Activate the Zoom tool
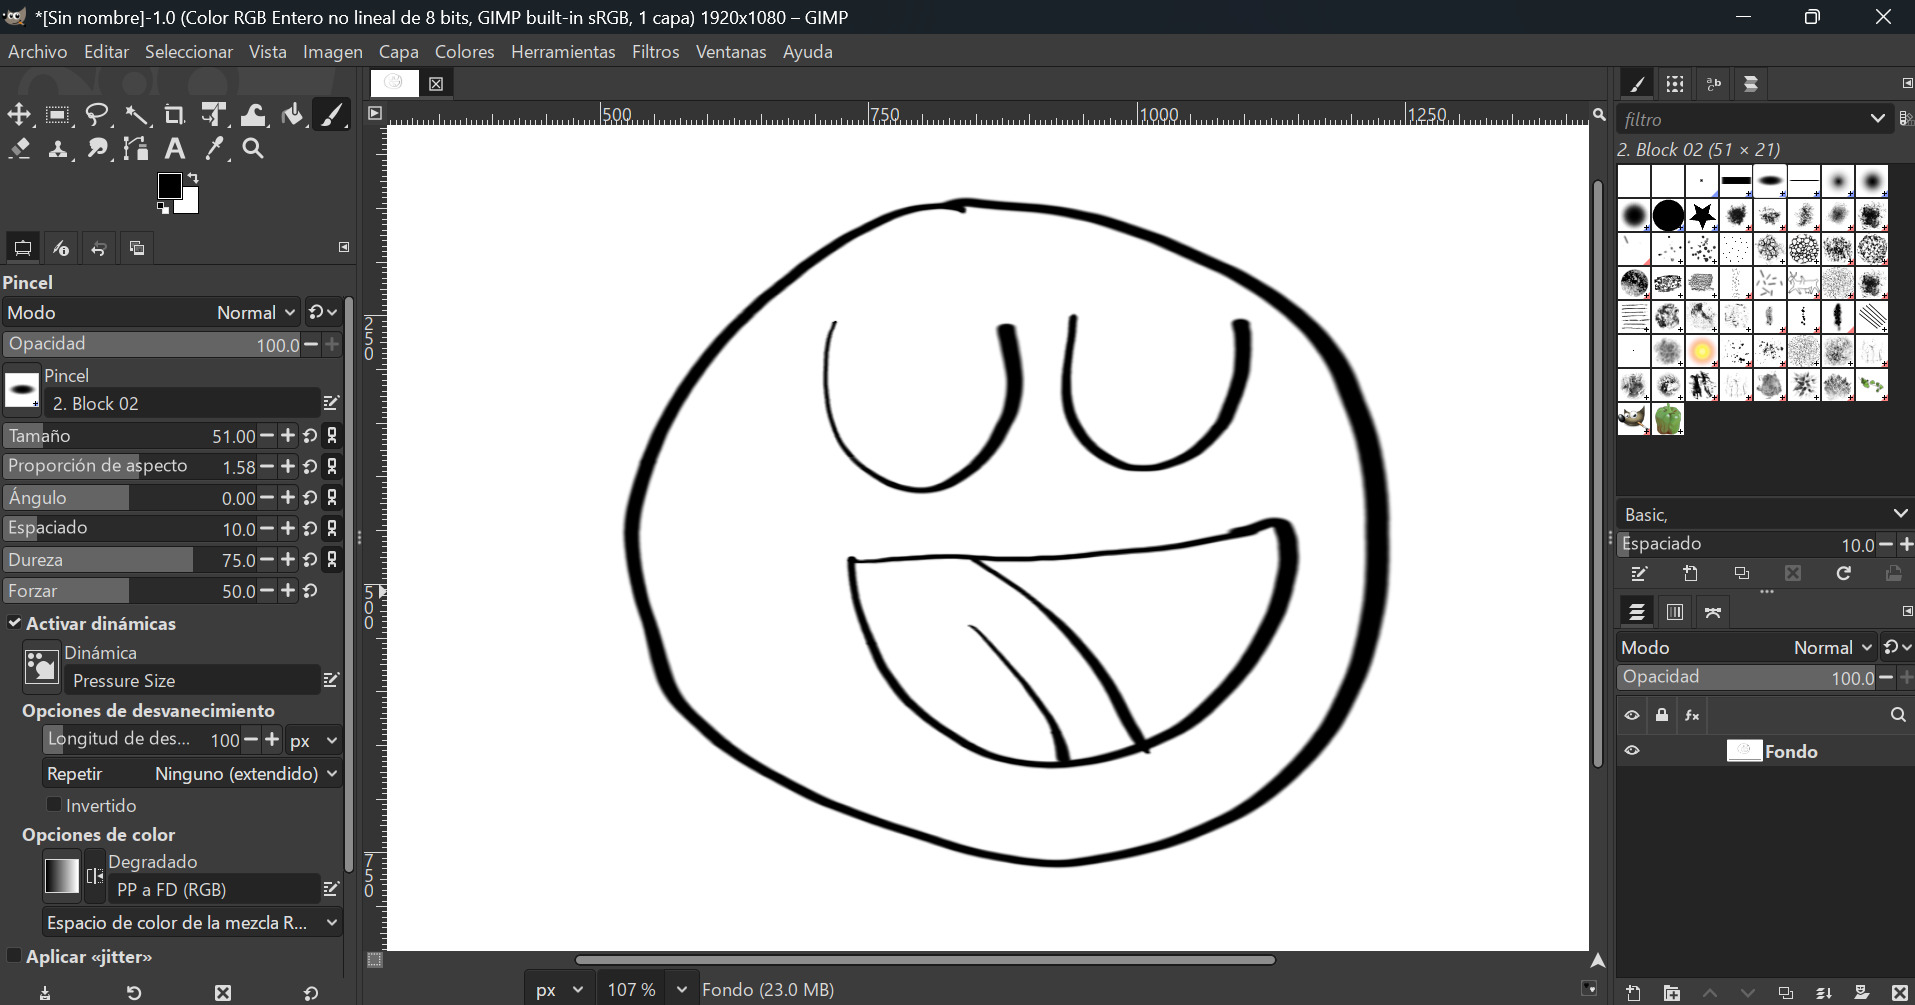Image resolution: width=1915 pixels, height=1005 pixels. [x=252, y=148]
